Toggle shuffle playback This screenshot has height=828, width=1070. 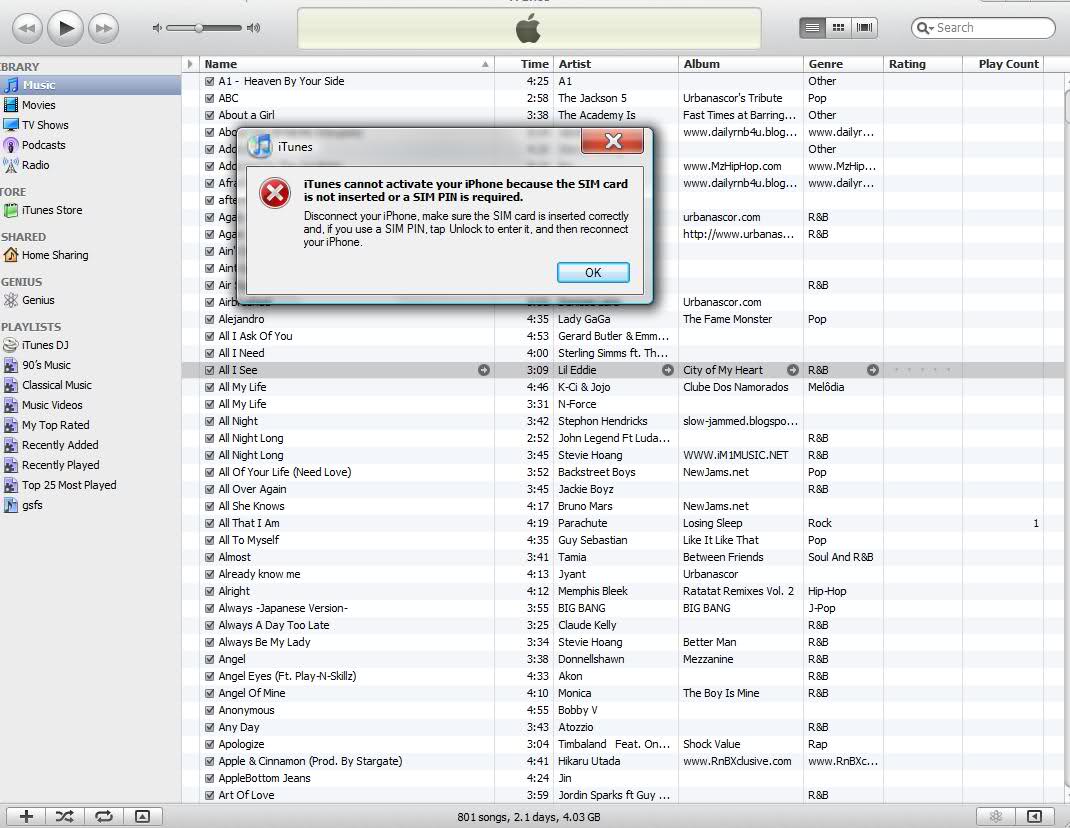pos(65,816)
